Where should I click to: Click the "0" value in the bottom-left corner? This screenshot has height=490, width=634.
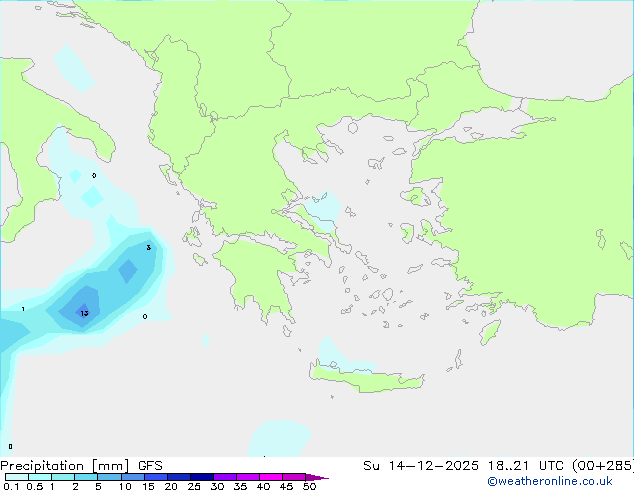[10, 447]
